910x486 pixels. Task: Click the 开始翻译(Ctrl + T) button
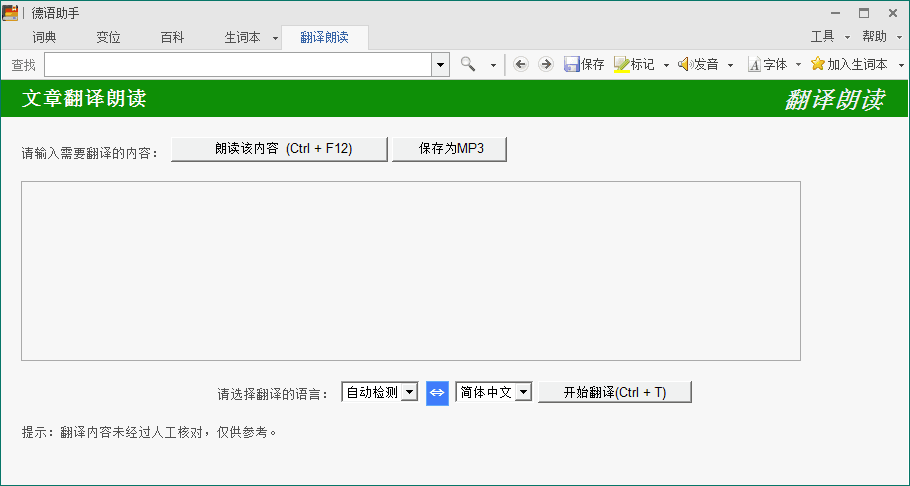(614, 393)
